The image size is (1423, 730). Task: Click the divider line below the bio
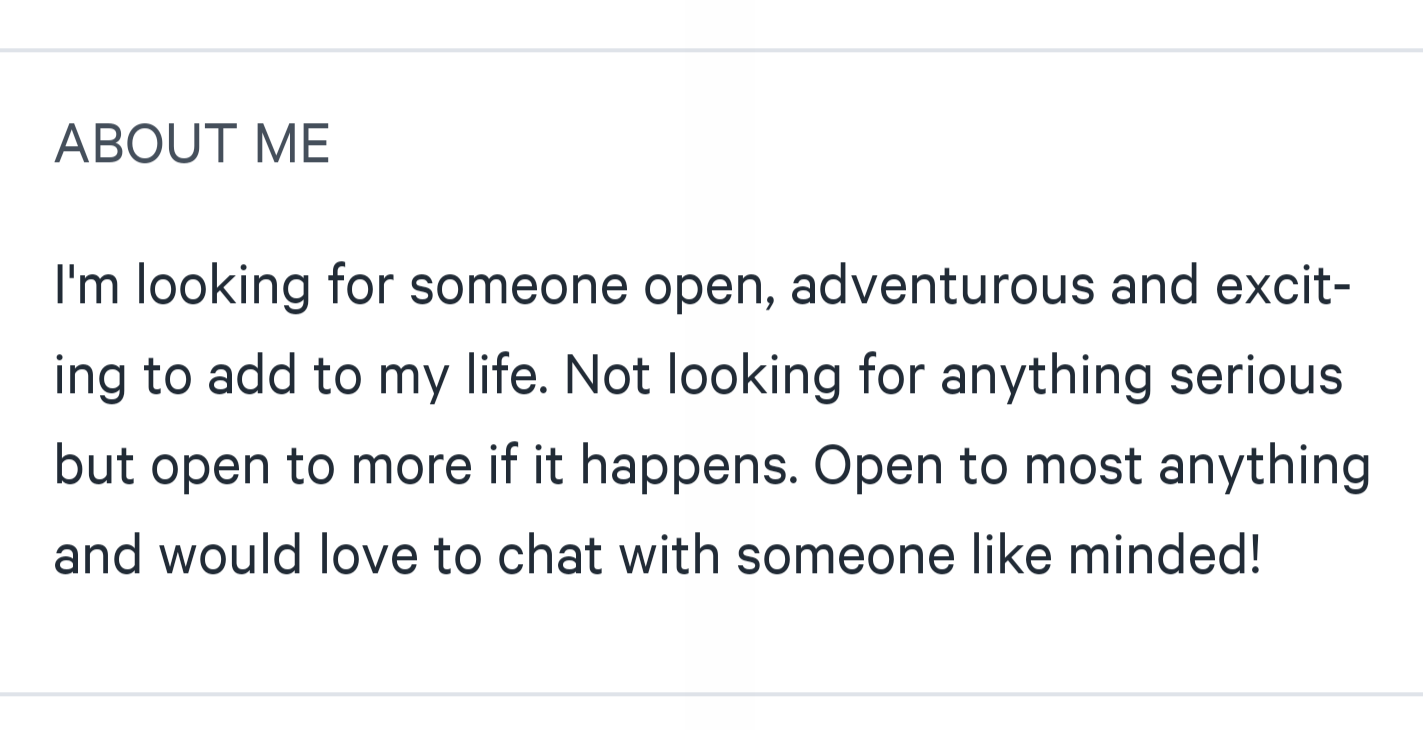point(711,693)
